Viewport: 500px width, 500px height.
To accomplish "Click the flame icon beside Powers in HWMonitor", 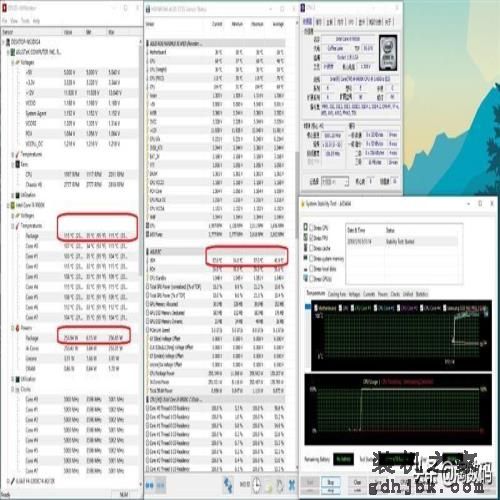I will (18, 328).
